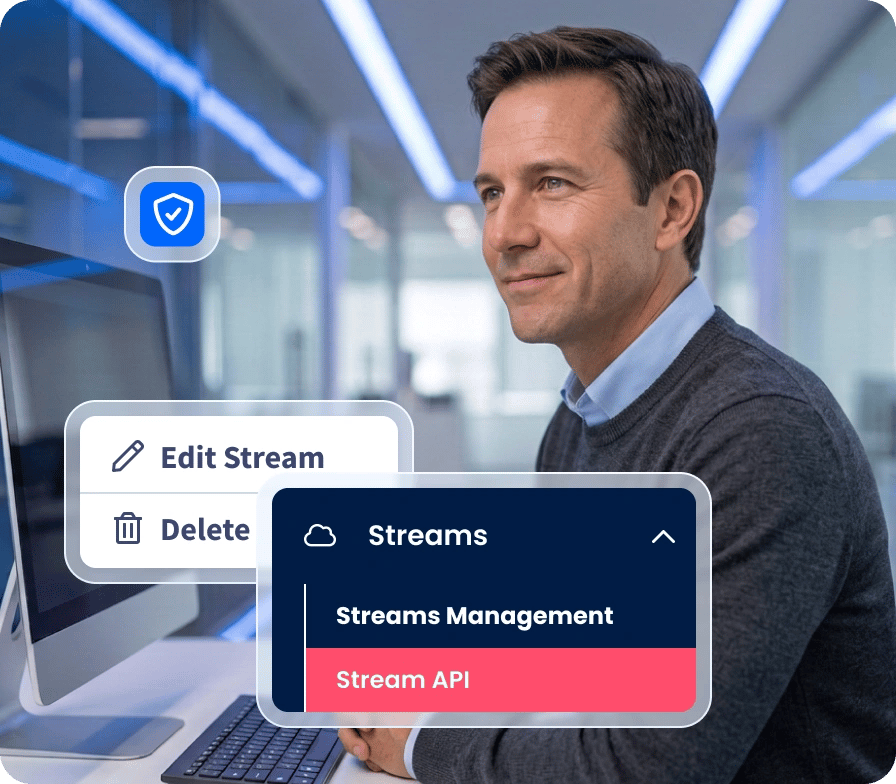Click the Streams header label

[427, 536]
